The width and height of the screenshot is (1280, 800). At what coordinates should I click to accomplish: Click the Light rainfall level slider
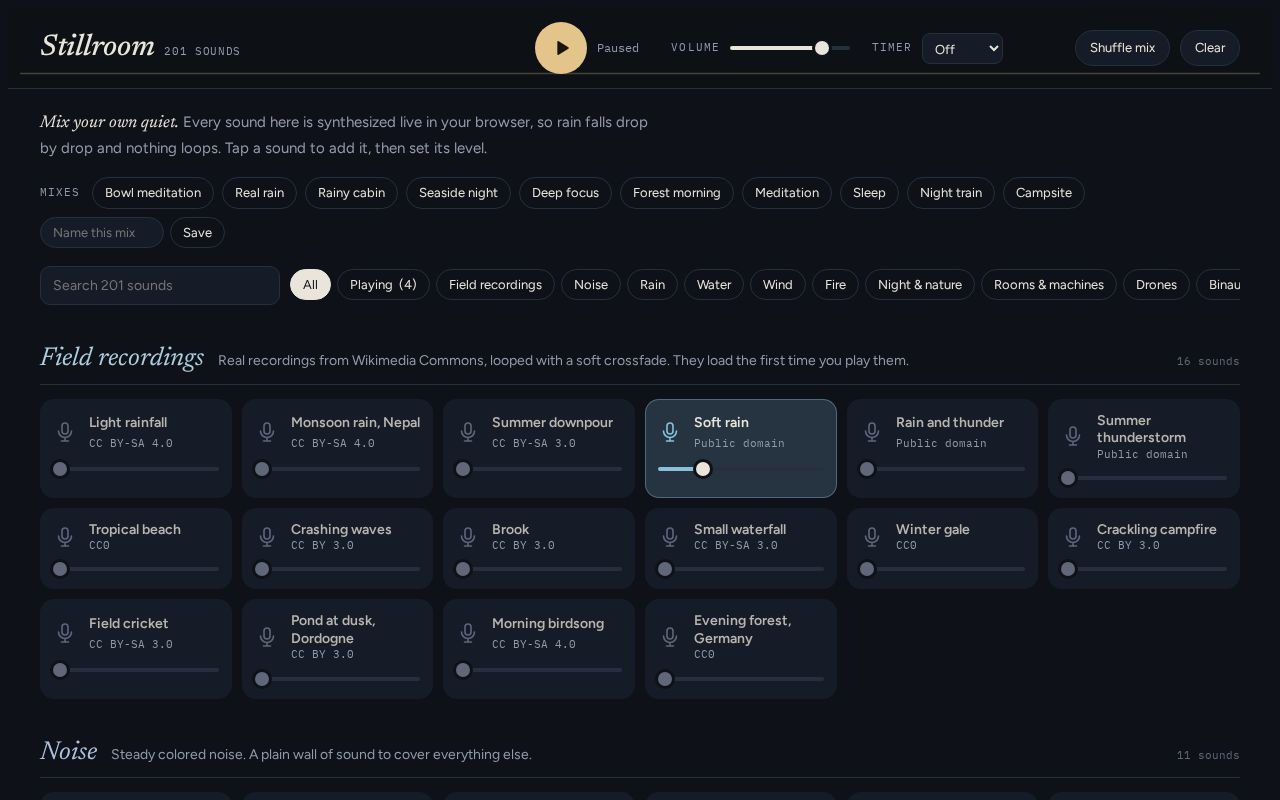click(136, 469)
